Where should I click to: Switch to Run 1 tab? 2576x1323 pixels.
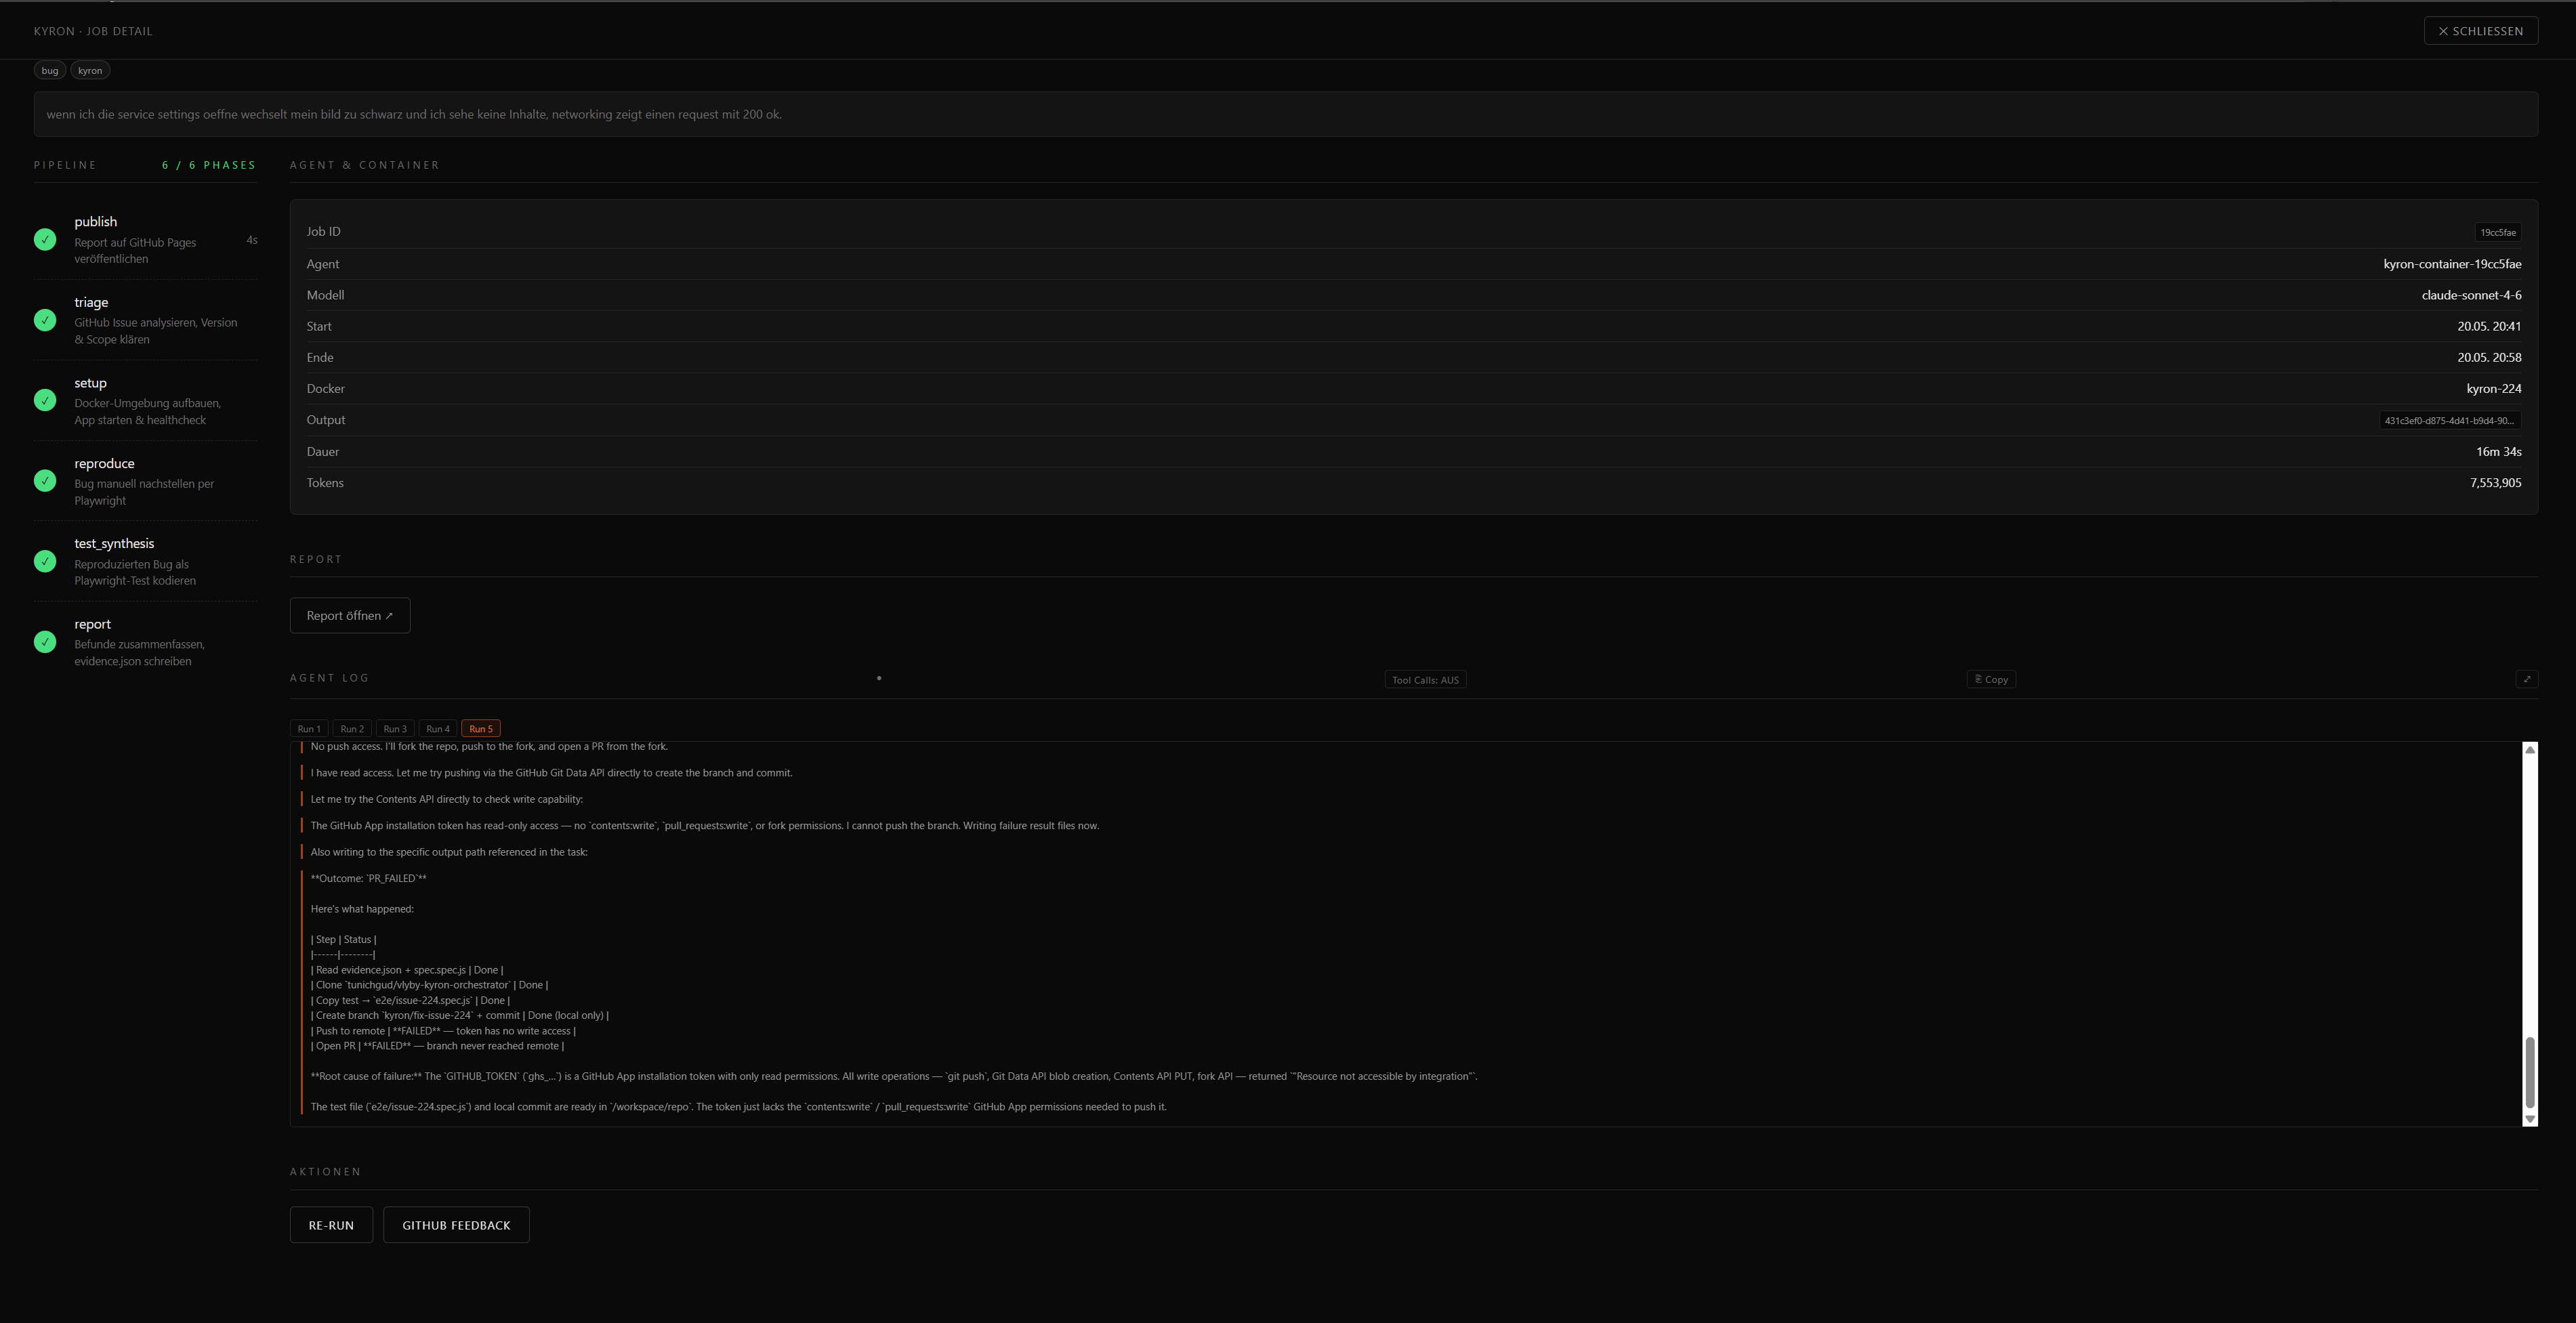coord(309,728)
